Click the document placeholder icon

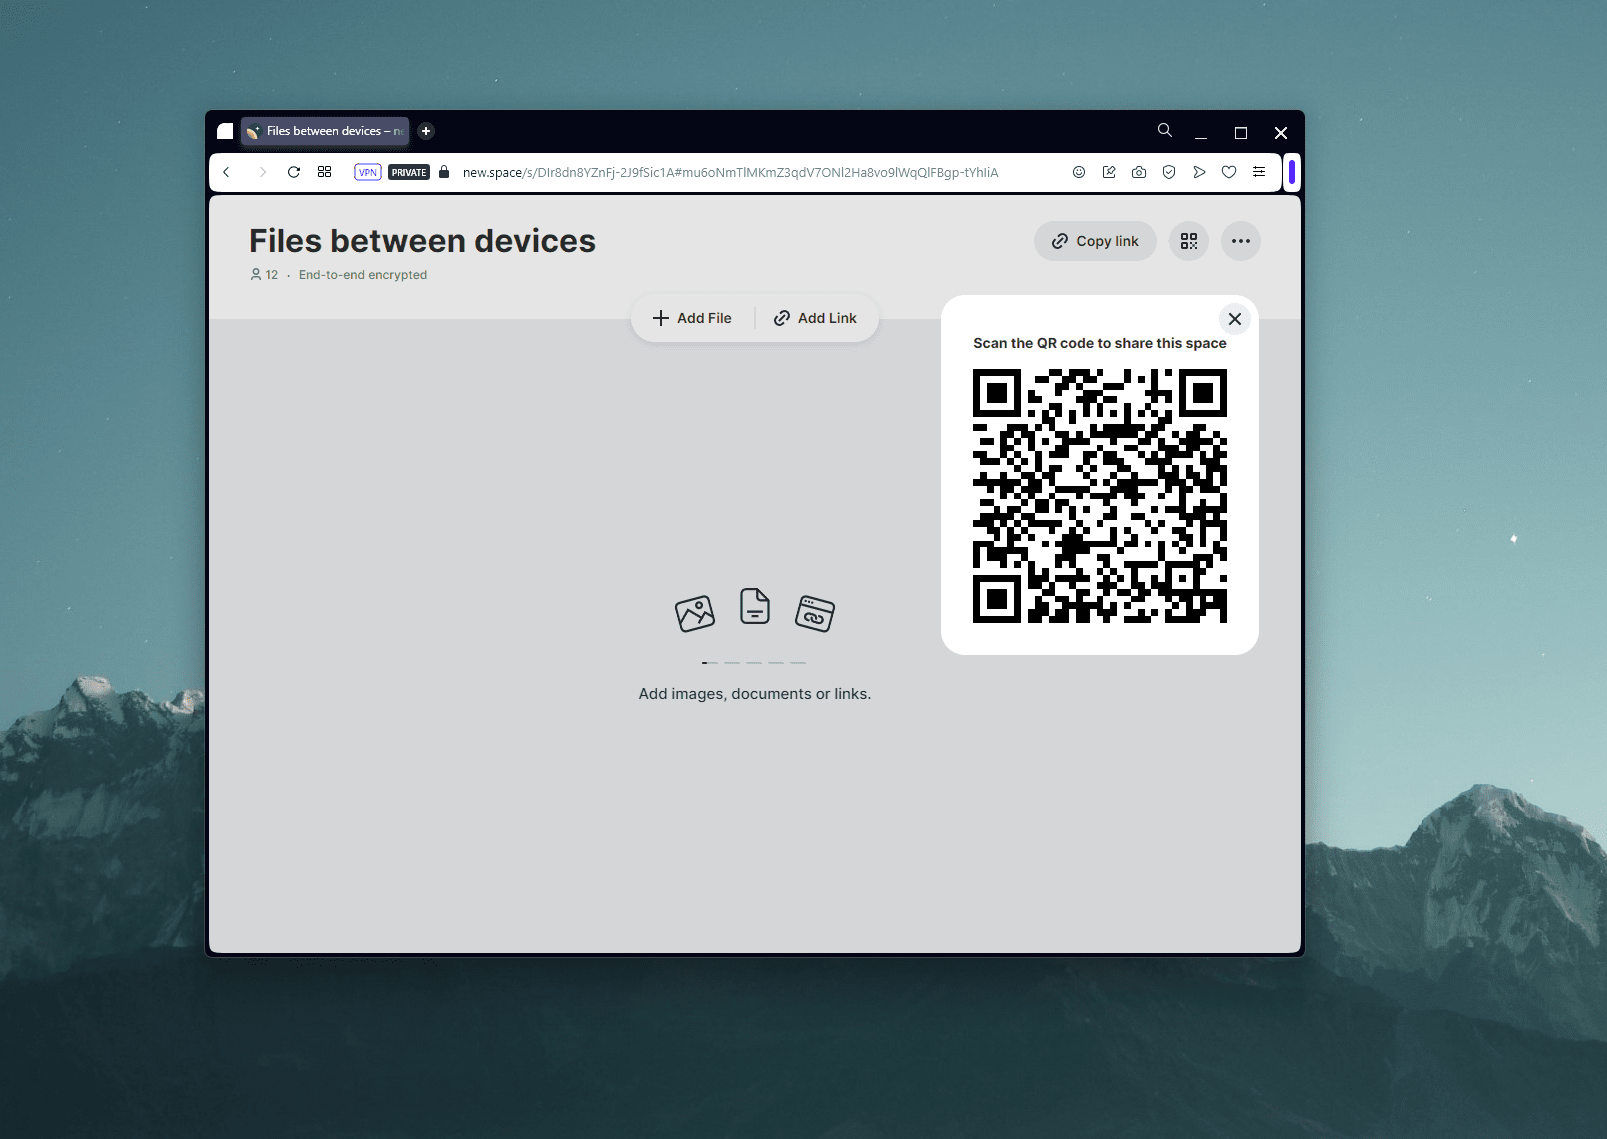(x=755, y=606)
